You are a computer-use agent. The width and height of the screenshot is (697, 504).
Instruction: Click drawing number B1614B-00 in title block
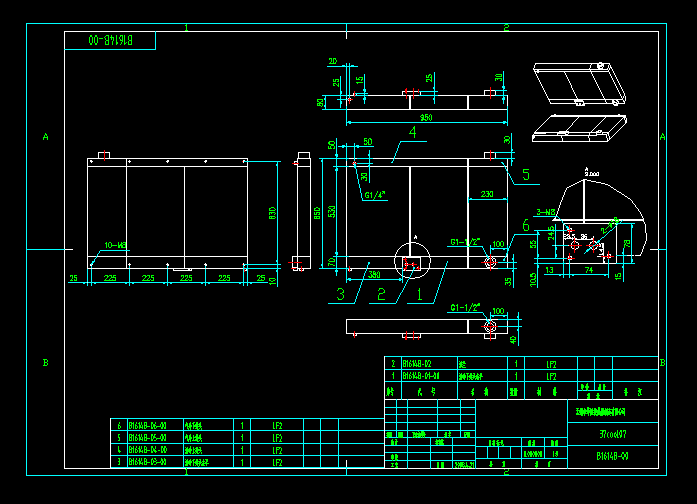[x=612, y=456]
